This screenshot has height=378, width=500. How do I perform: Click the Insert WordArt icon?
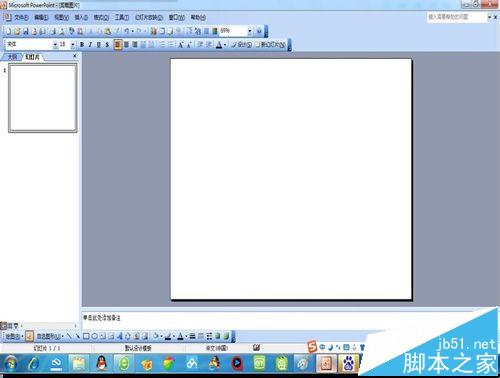pyautogui.click(x=120, y=336)
